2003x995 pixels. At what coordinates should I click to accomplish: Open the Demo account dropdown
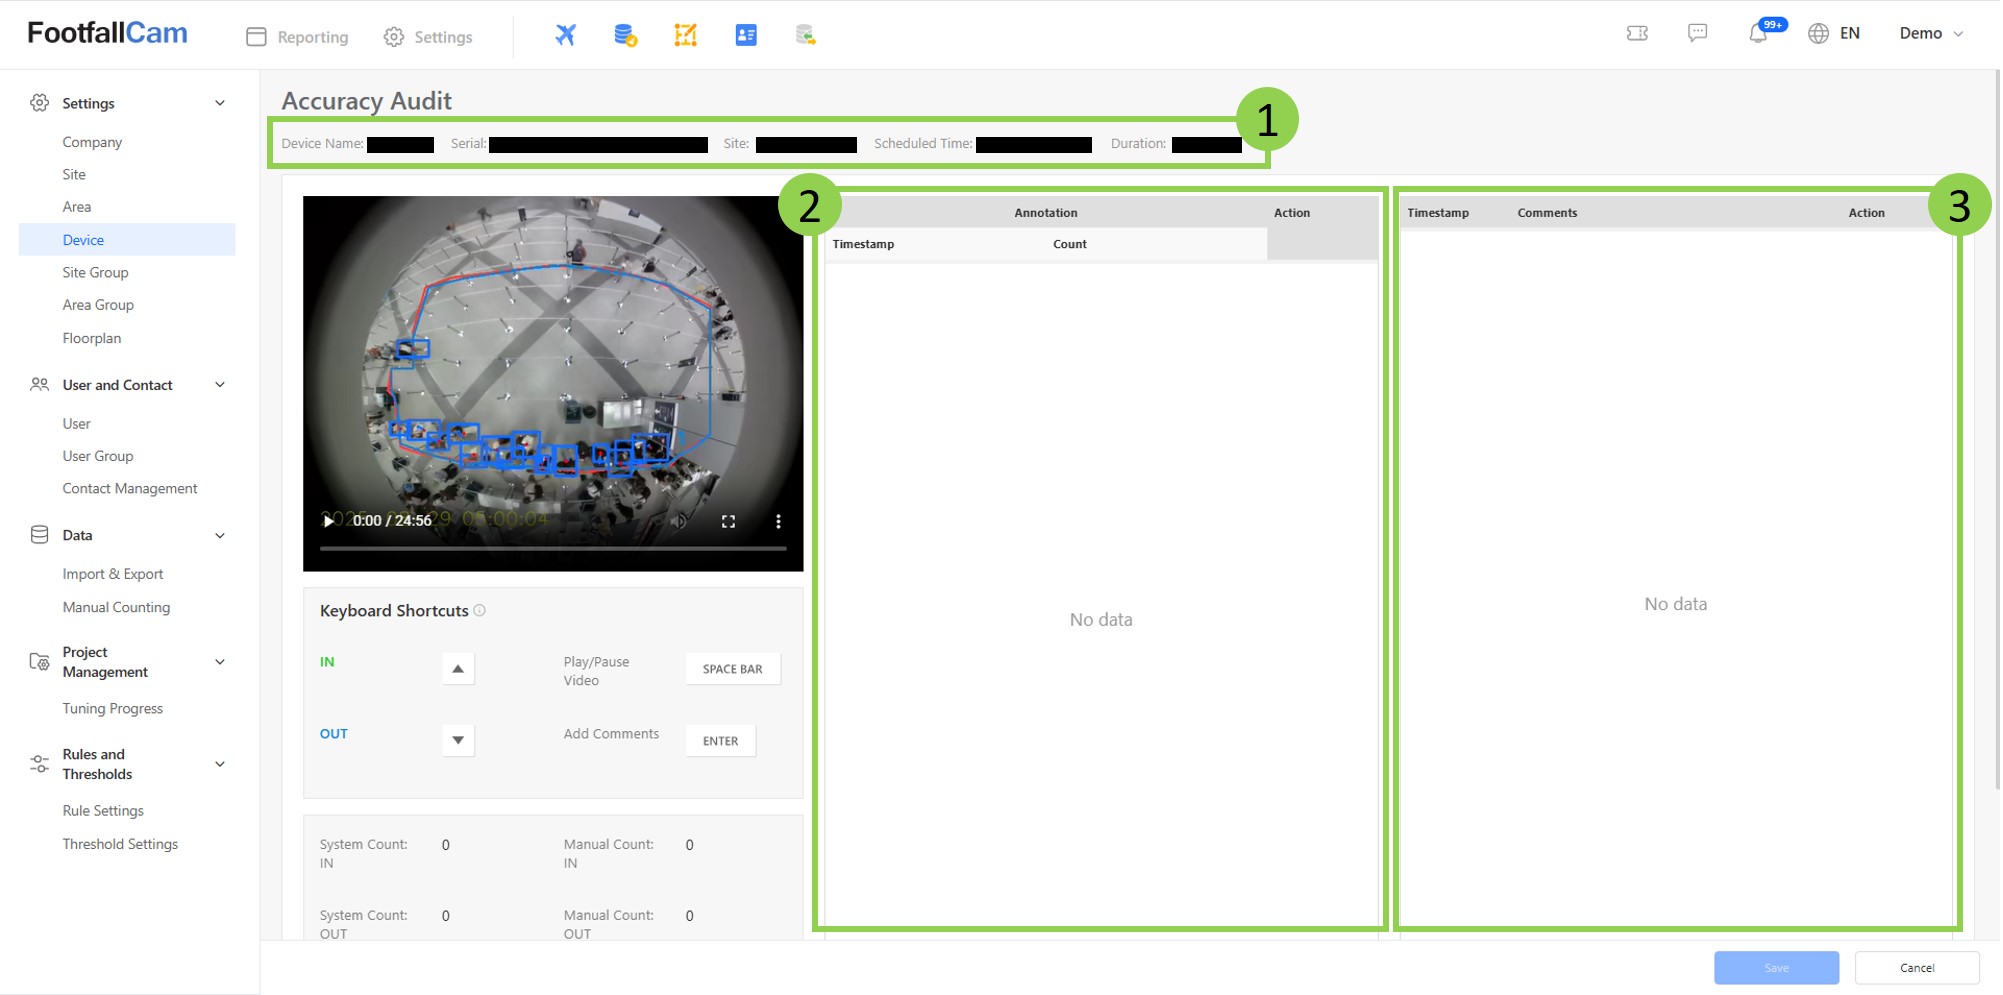pyautogui.click(x=1930, y=33)
